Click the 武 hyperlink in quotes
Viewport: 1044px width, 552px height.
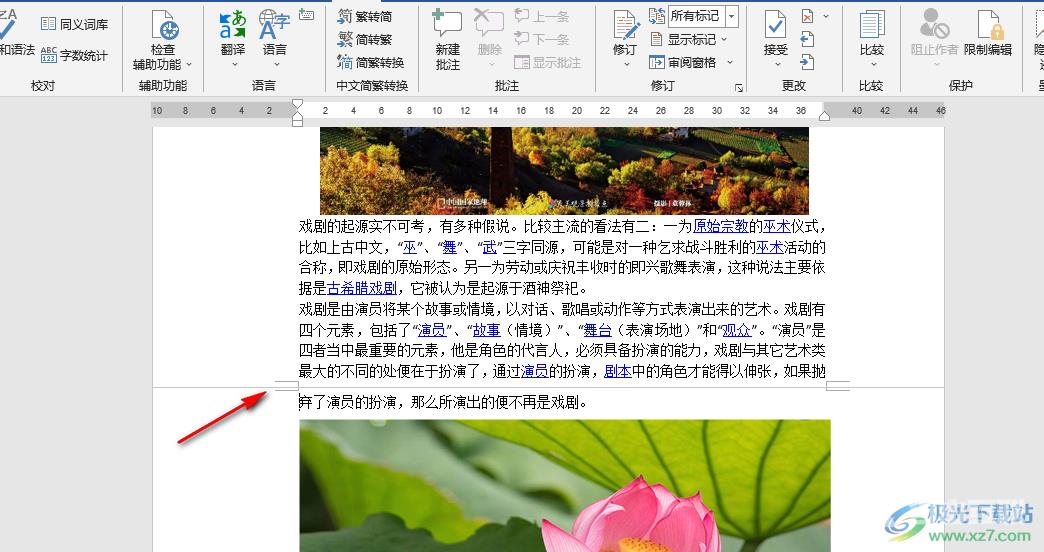point(489,247)
